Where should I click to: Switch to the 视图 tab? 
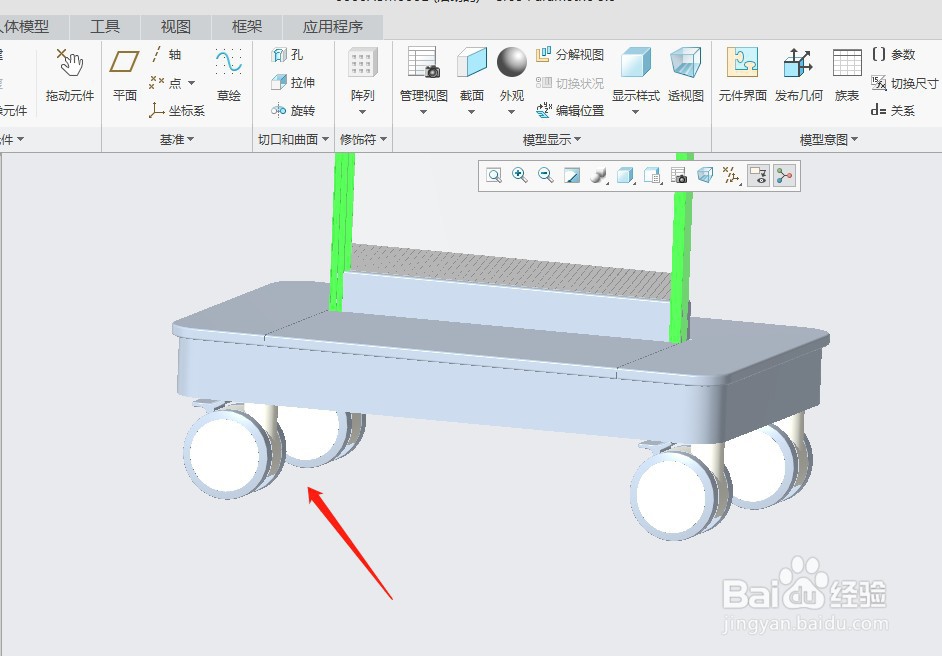pos(176,27)
